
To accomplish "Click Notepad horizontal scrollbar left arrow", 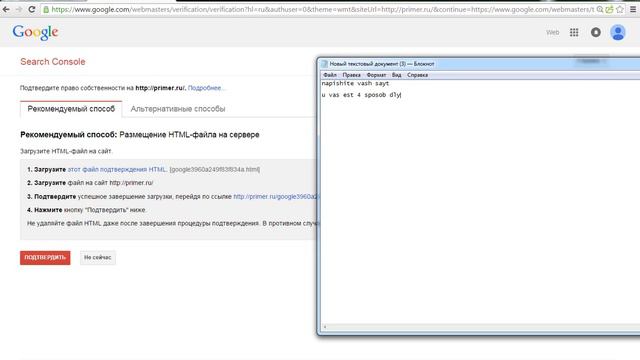I will point(325,327).
